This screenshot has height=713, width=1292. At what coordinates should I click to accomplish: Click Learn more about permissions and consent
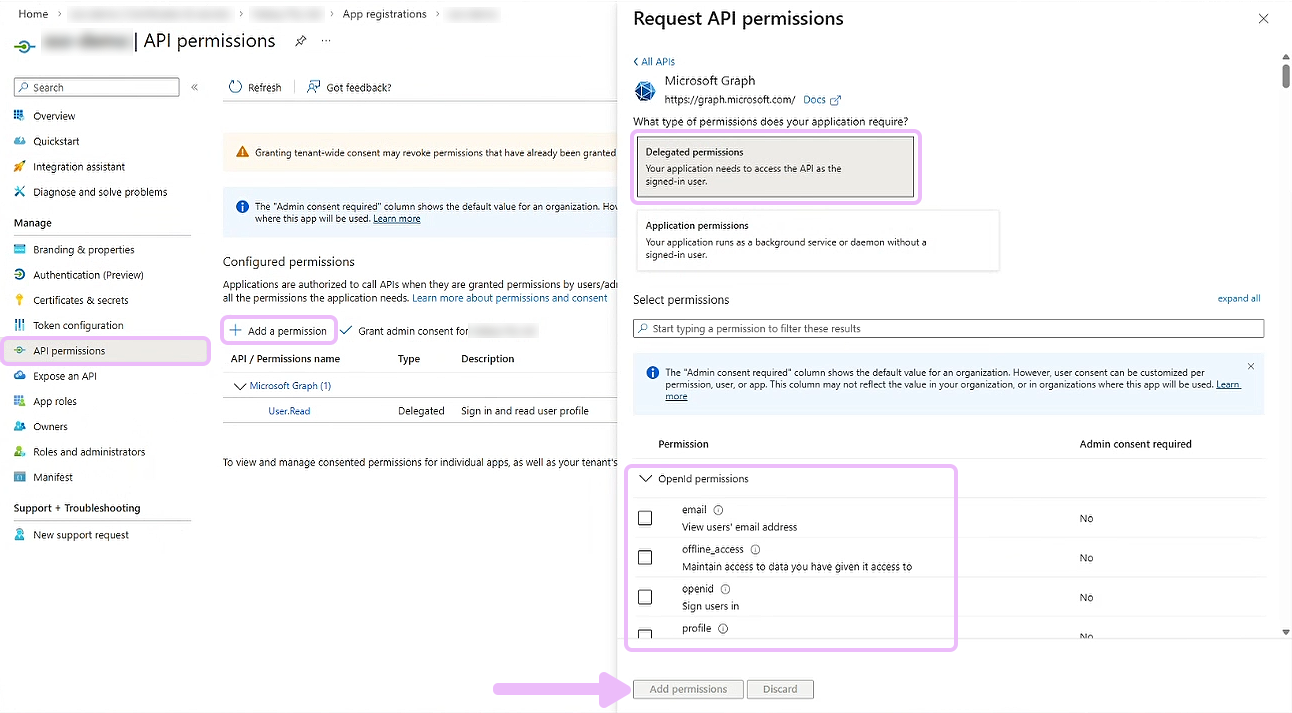tap(510, 298)
